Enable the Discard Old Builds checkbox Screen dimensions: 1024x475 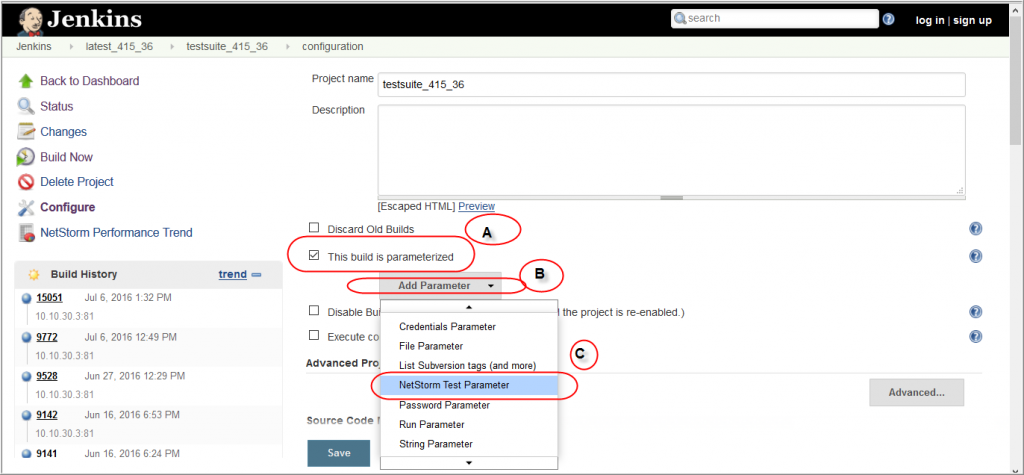pyautogui.click(x=314, y=228)
